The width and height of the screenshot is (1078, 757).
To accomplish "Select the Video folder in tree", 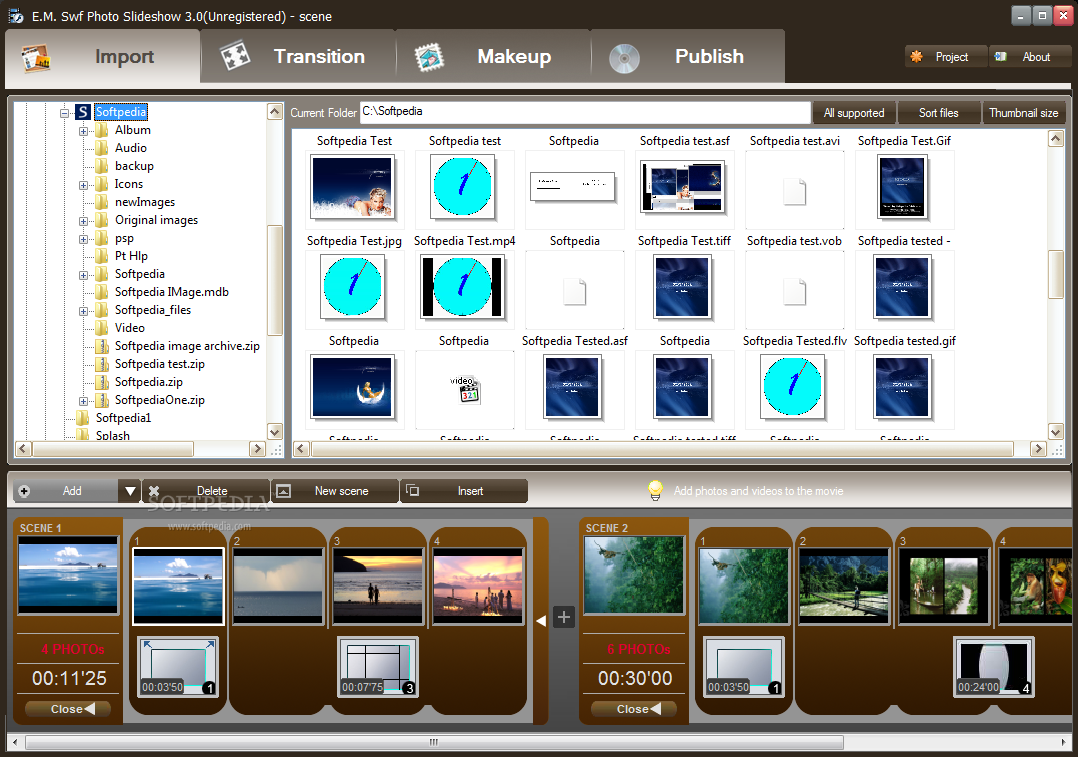I will pyautogui.click(x=129, y=328).
